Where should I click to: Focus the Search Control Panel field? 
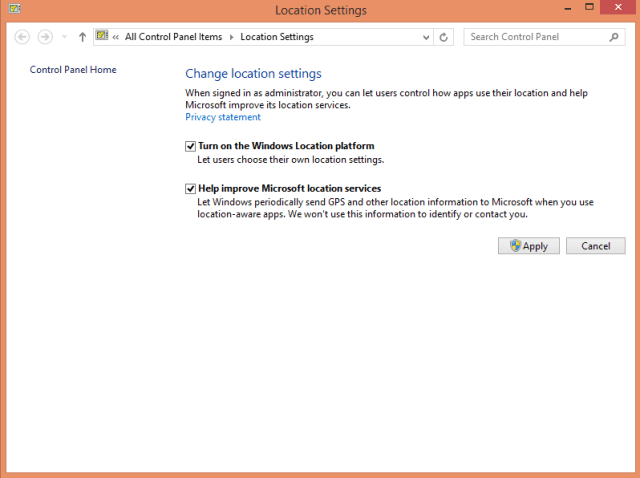(544, 37)
